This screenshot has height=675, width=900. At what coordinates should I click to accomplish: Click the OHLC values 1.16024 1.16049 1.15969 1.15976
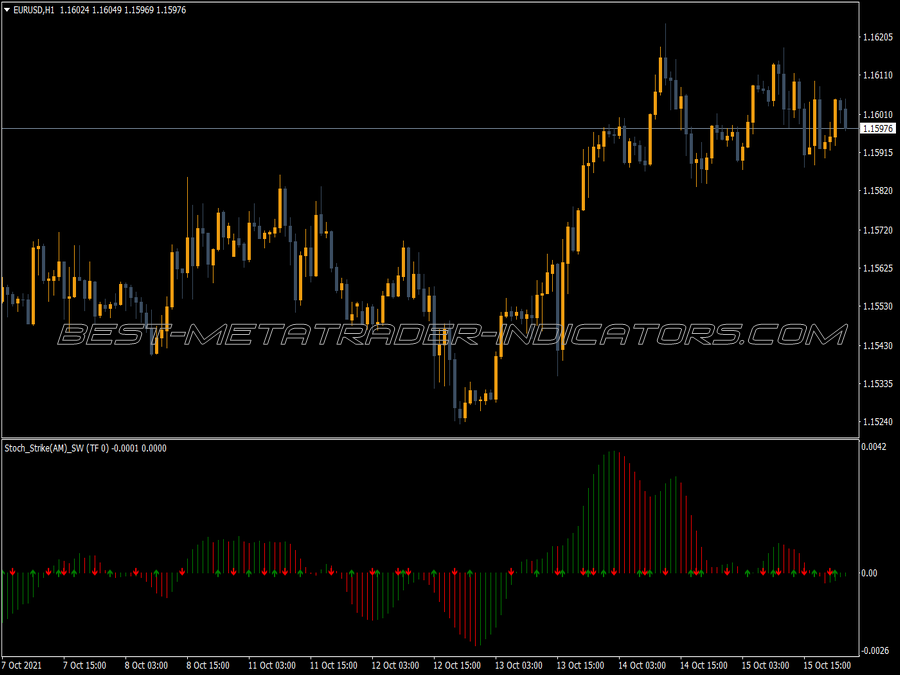[123, 10]
